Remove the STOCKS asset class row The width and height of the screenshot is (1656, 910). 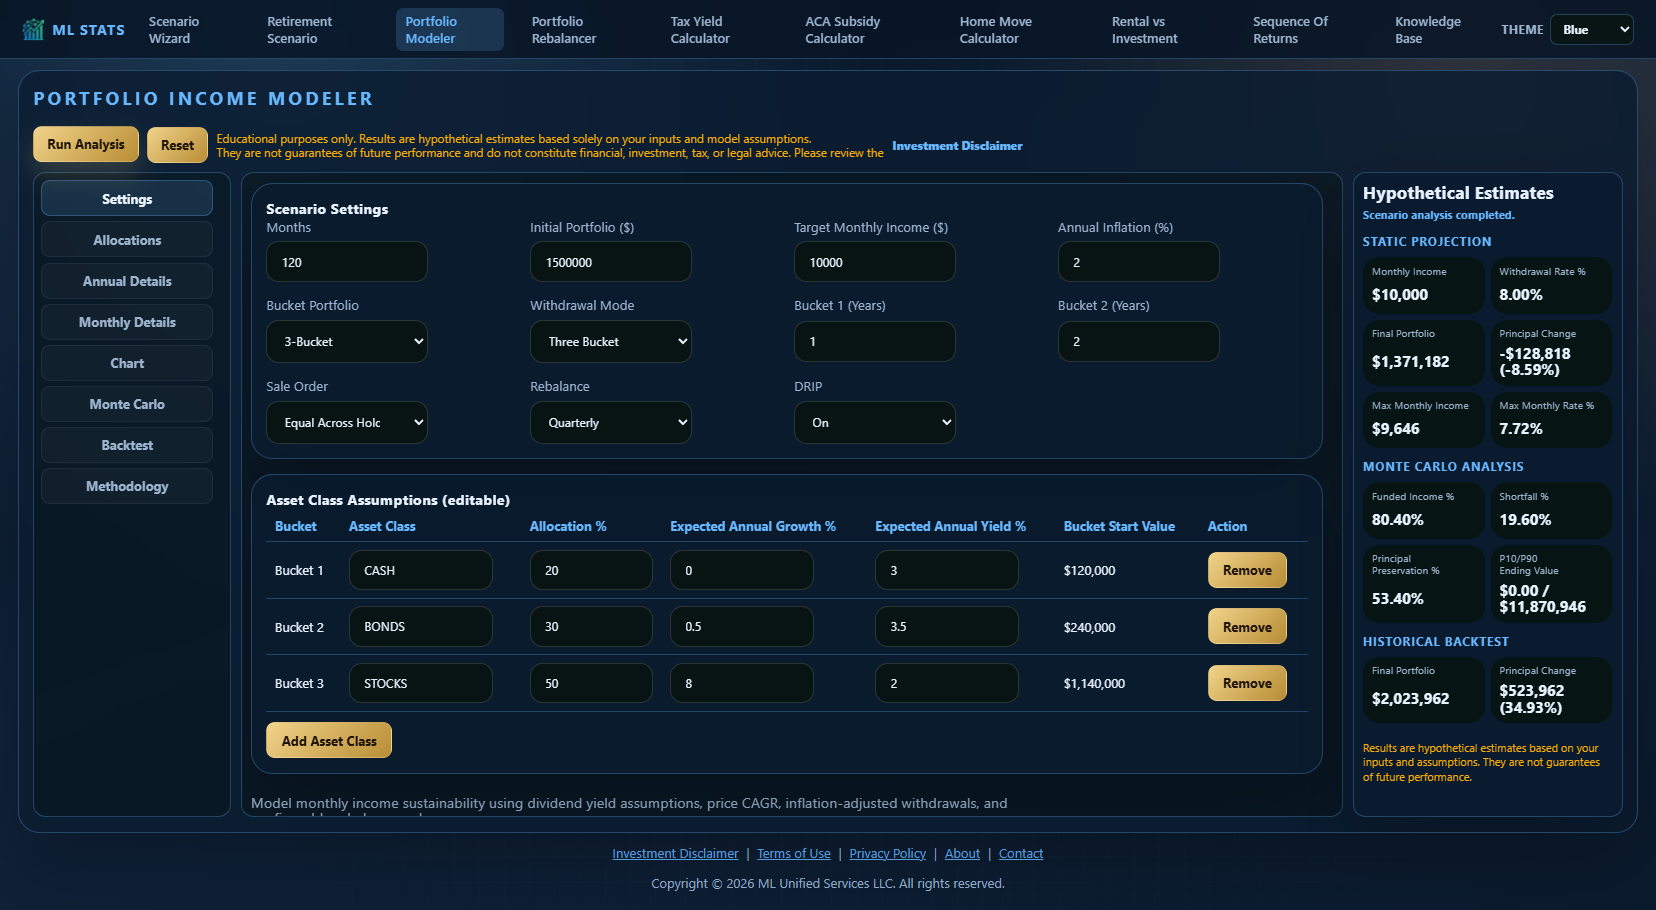[x=1247, y=683]
